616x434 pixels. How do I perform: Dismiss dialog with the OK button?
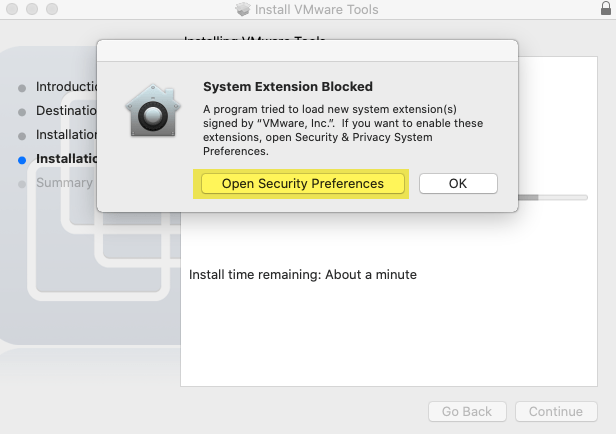pos(458,183)
